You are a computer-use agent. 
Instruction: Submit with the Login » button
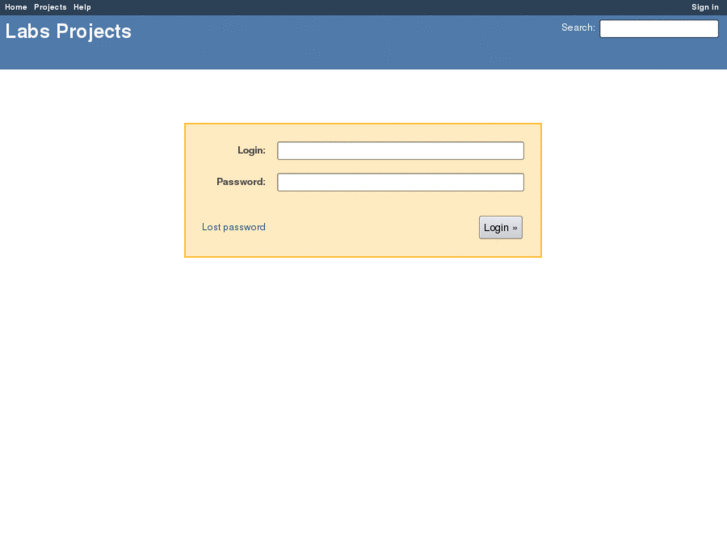(x=501, y=228)
